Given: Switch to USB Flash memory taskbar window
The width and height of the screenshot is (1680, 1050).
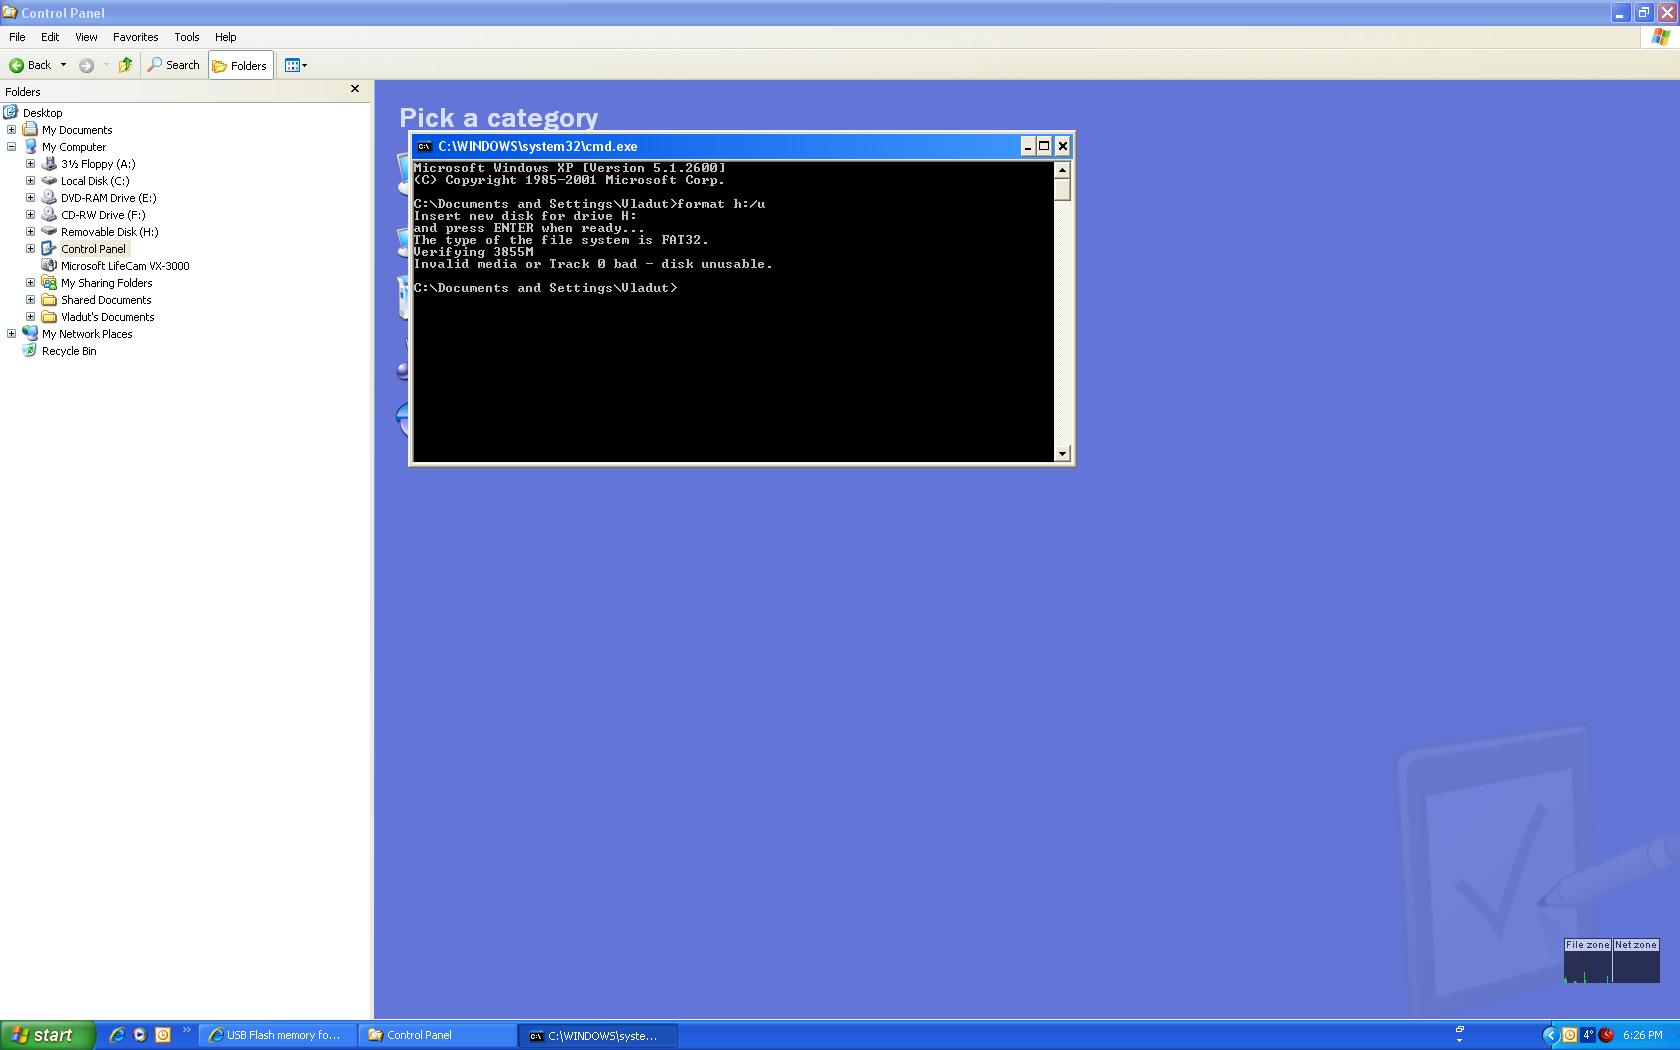Looking at the screenshot, I should tap(278, 1035).
